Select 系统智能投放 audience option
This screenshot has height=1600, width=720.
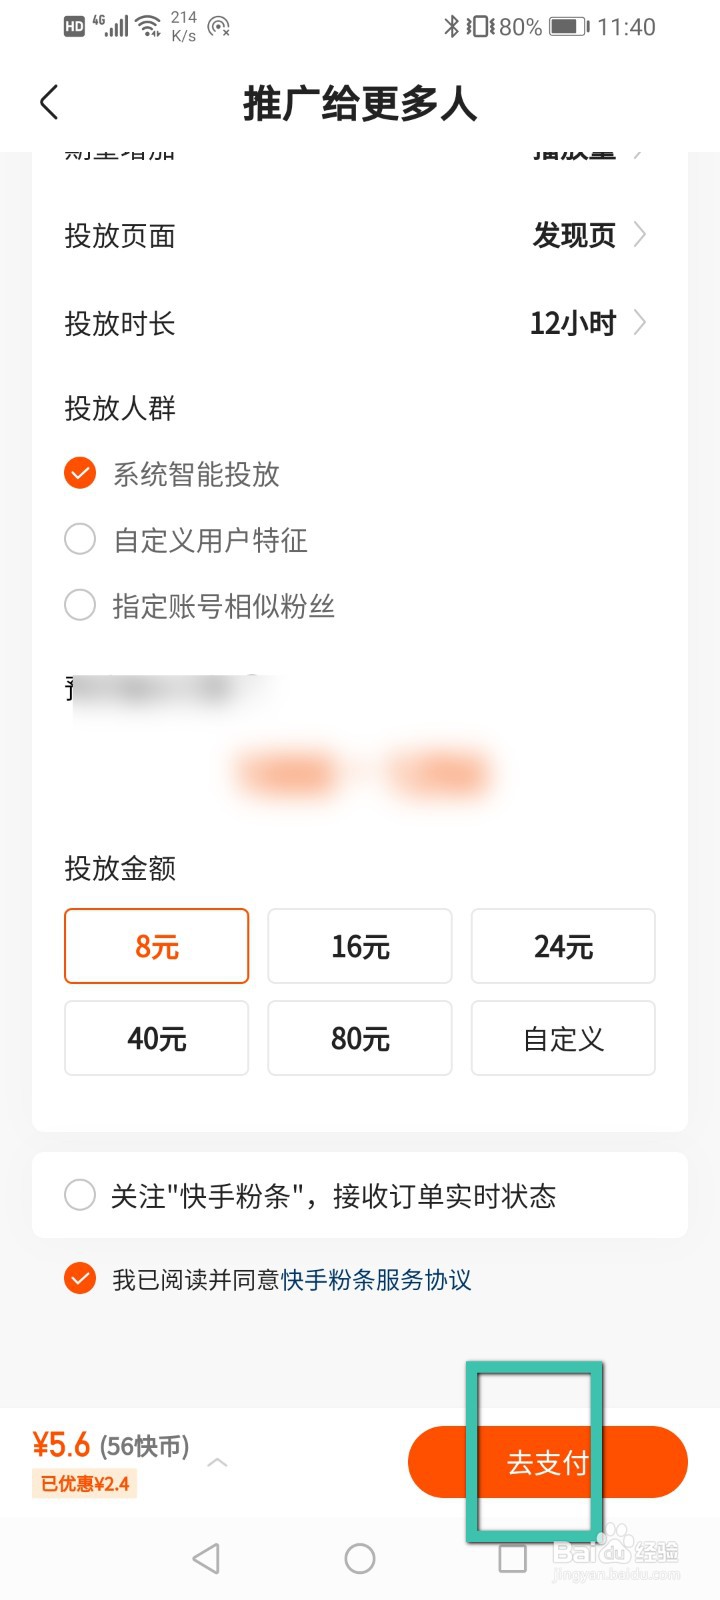pos(80,473)
